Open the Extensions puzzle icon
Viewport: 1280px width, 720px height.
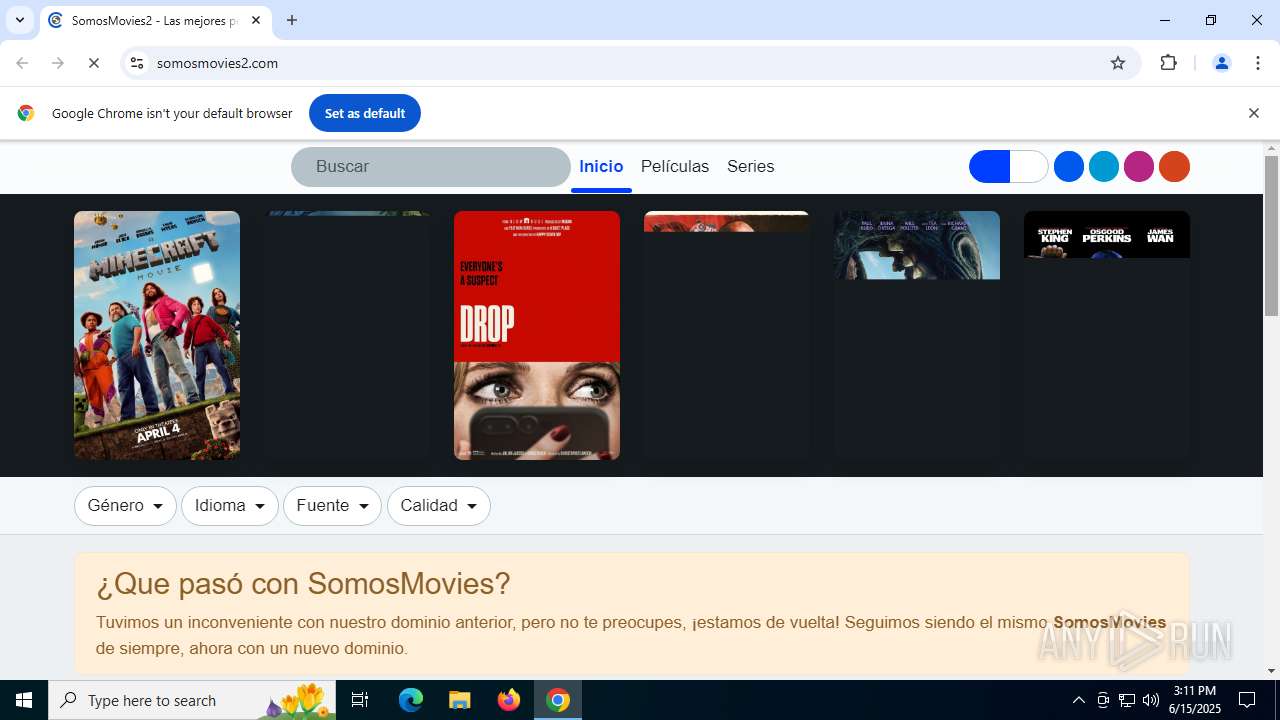pyautogui.click(x=1168, y=63)
